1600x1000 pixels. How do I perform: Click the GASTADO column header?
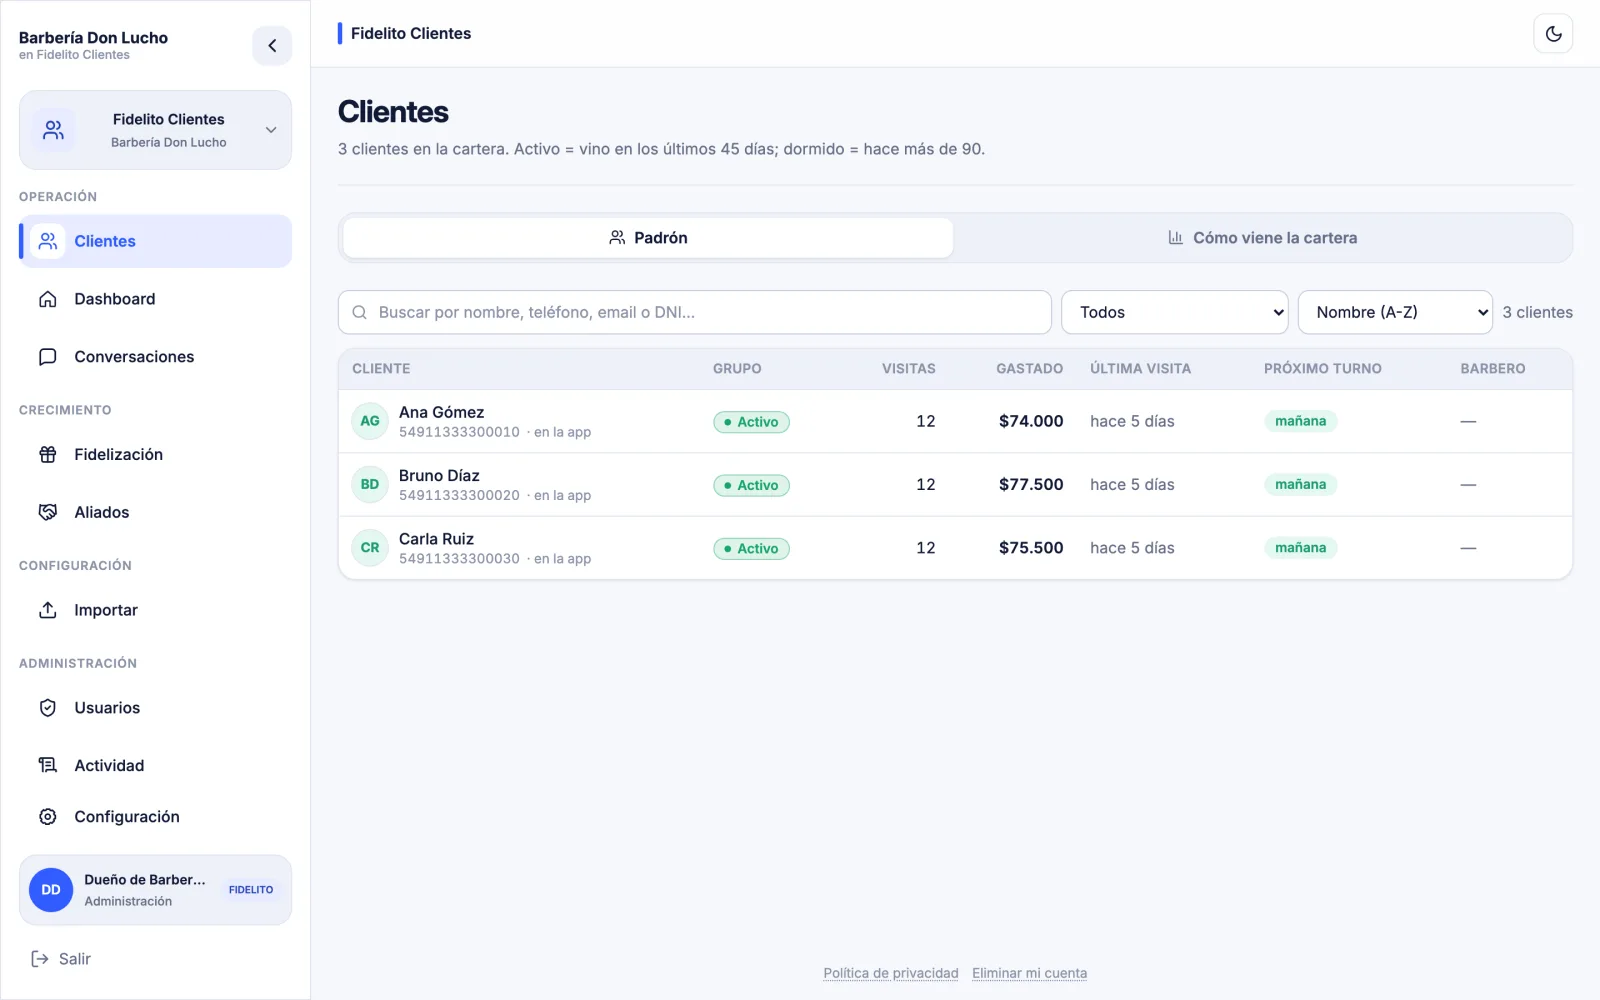[1029, 369]
